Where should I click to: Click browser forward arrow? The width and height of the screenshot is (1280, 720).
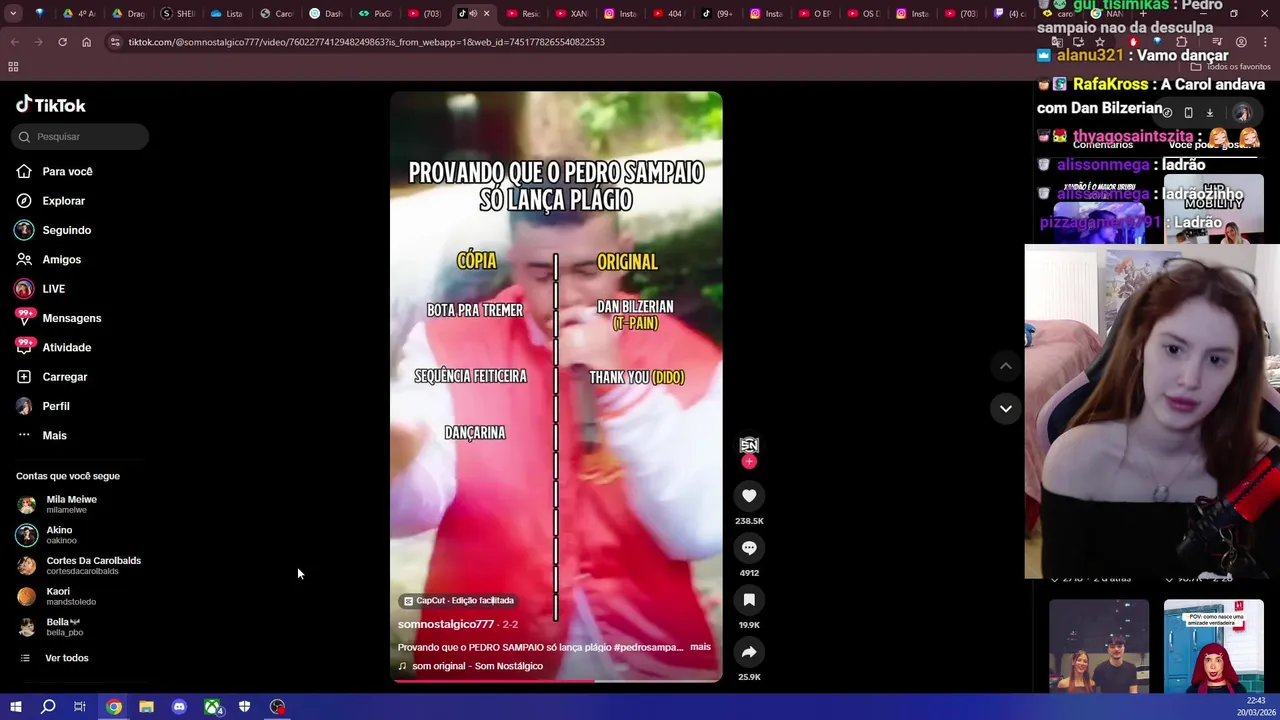pos(38,42)
